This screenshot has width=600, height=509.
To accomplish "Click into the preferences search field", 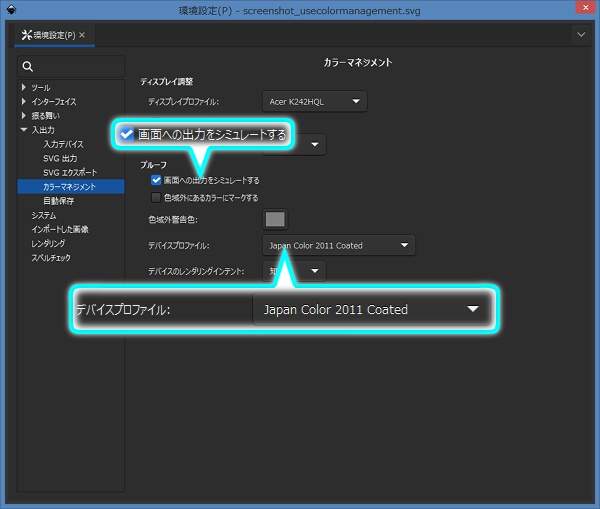I will pyautogui.click(x=71, y=67).
